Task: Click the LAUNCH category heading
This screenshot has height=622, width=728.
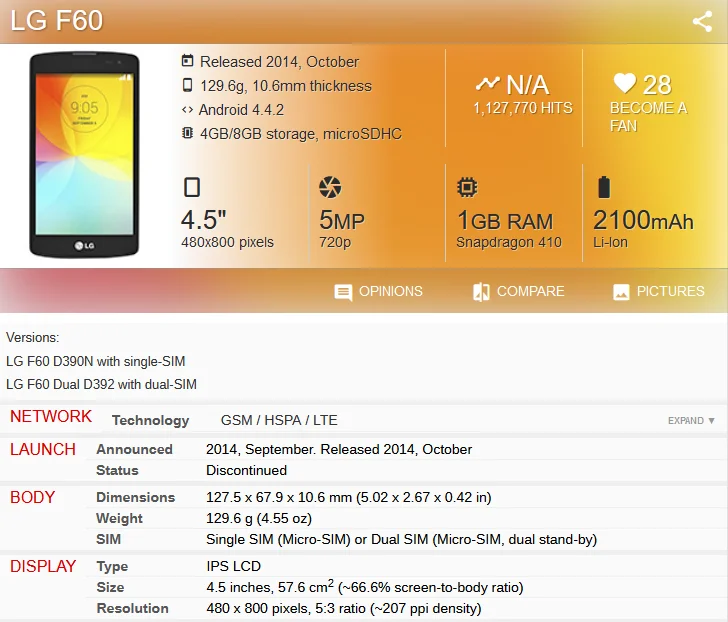Action: click(x=43, y=449)
